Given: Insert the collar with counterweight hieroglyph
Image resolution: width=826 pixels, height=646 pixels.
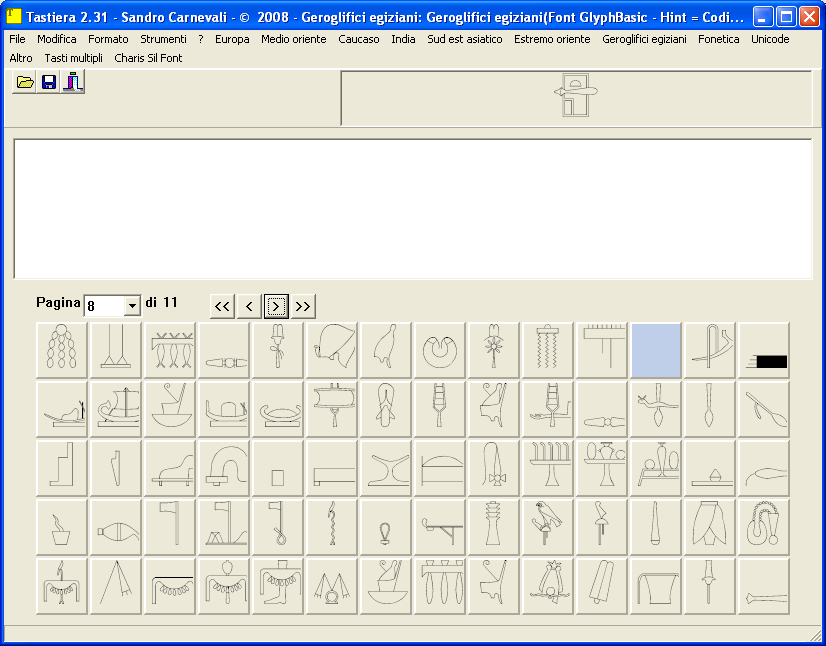Looking at the screenshot, I should tap(764, 527).
